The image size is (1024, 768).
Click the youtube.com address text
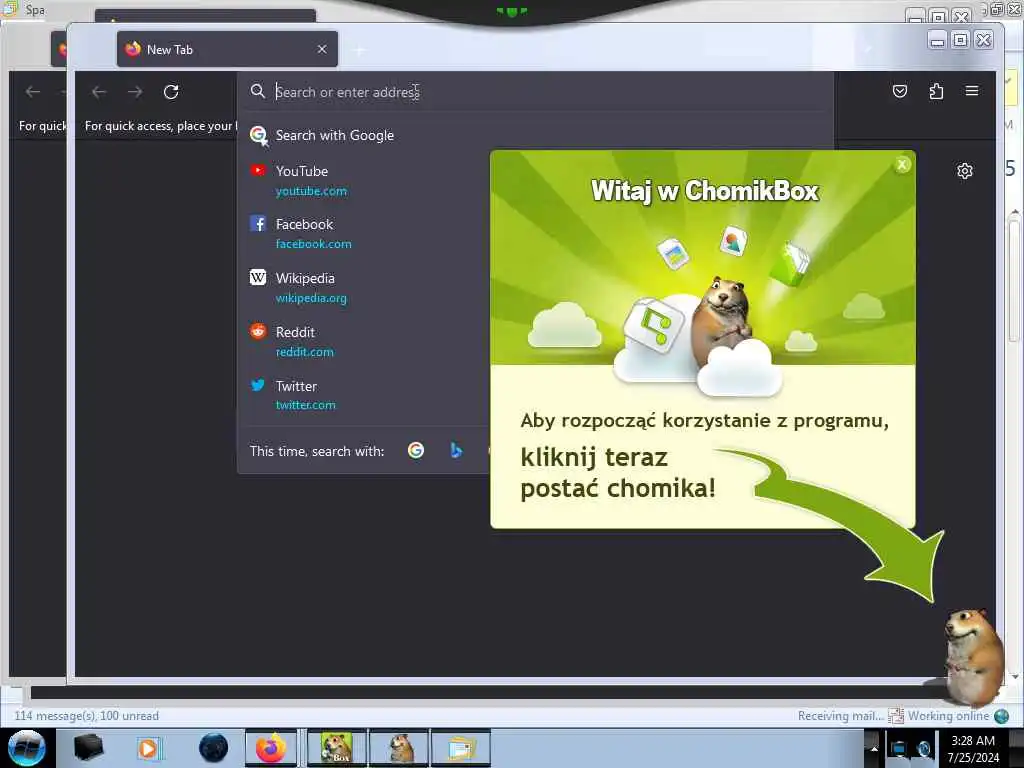(x=311, y=191)
